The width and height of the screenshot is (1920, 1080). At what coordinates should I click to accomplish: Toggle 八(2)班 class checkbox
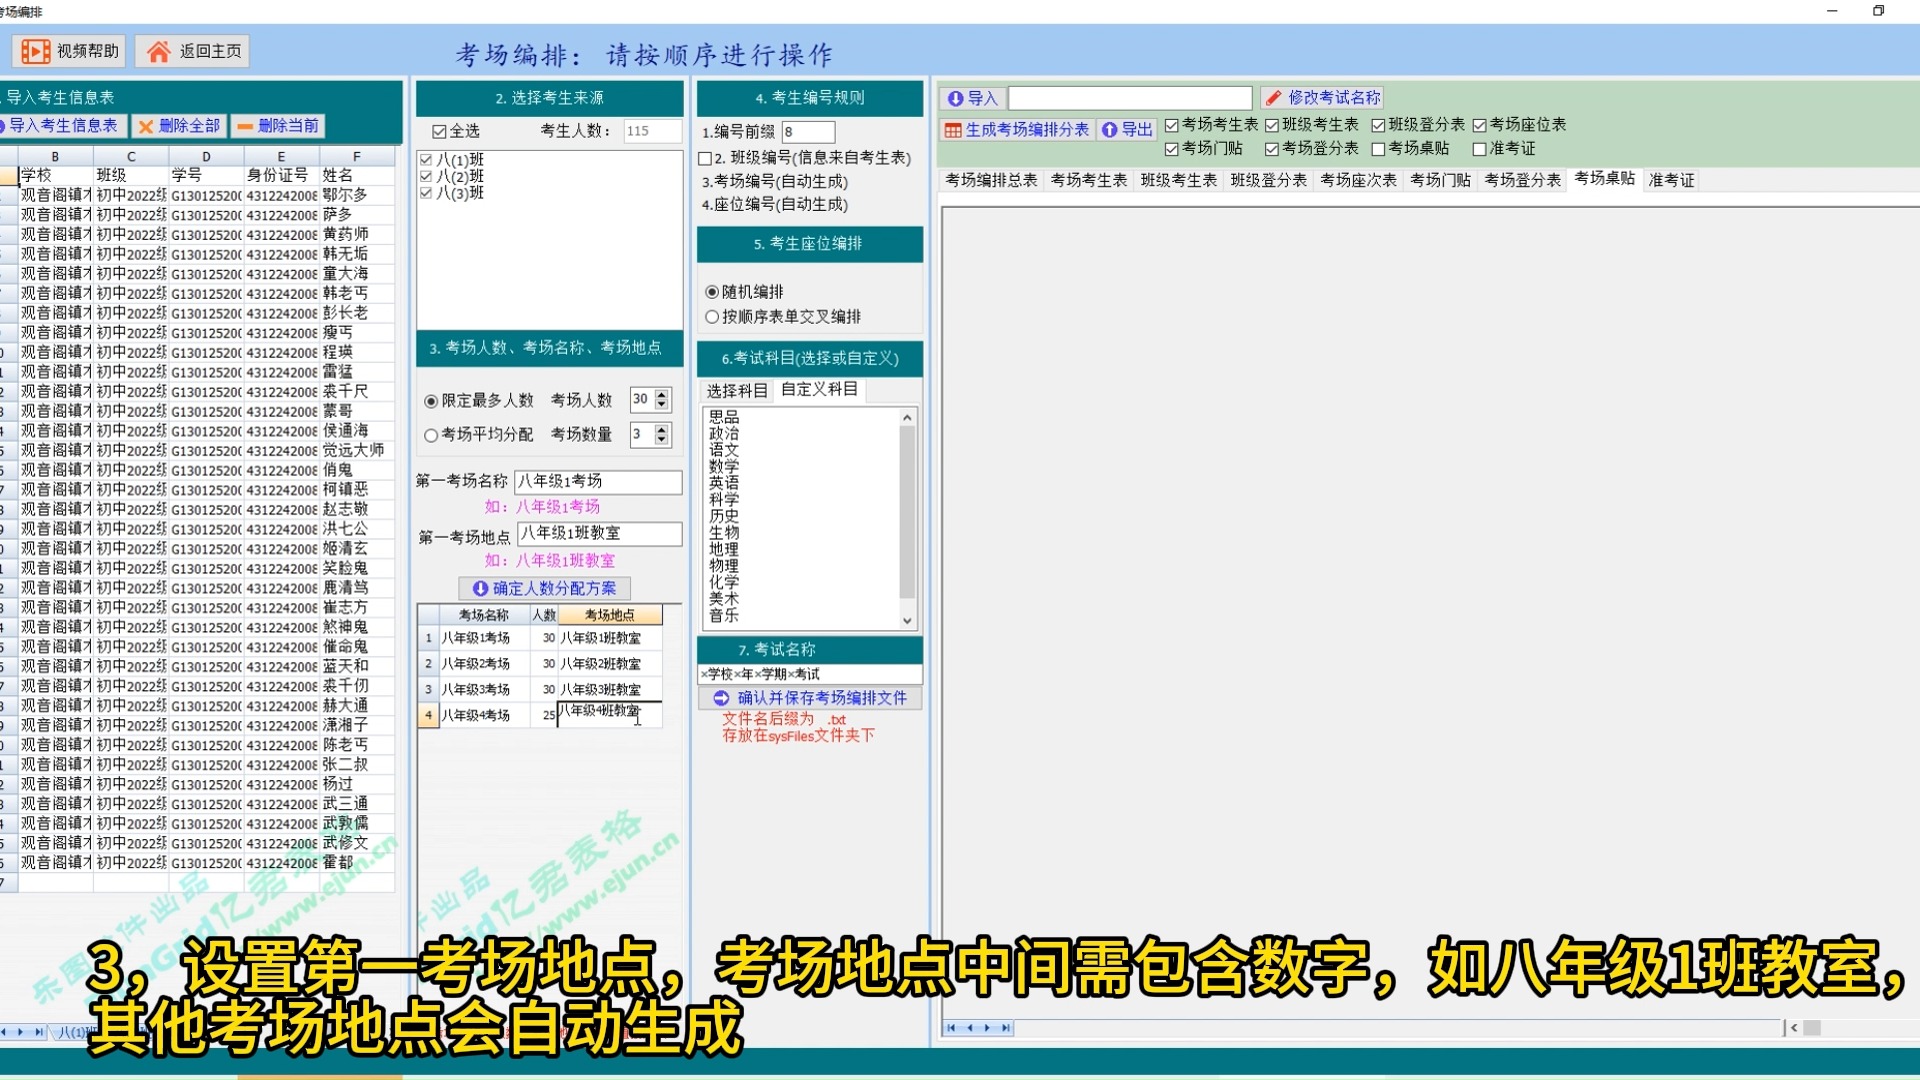coord(426,176)
